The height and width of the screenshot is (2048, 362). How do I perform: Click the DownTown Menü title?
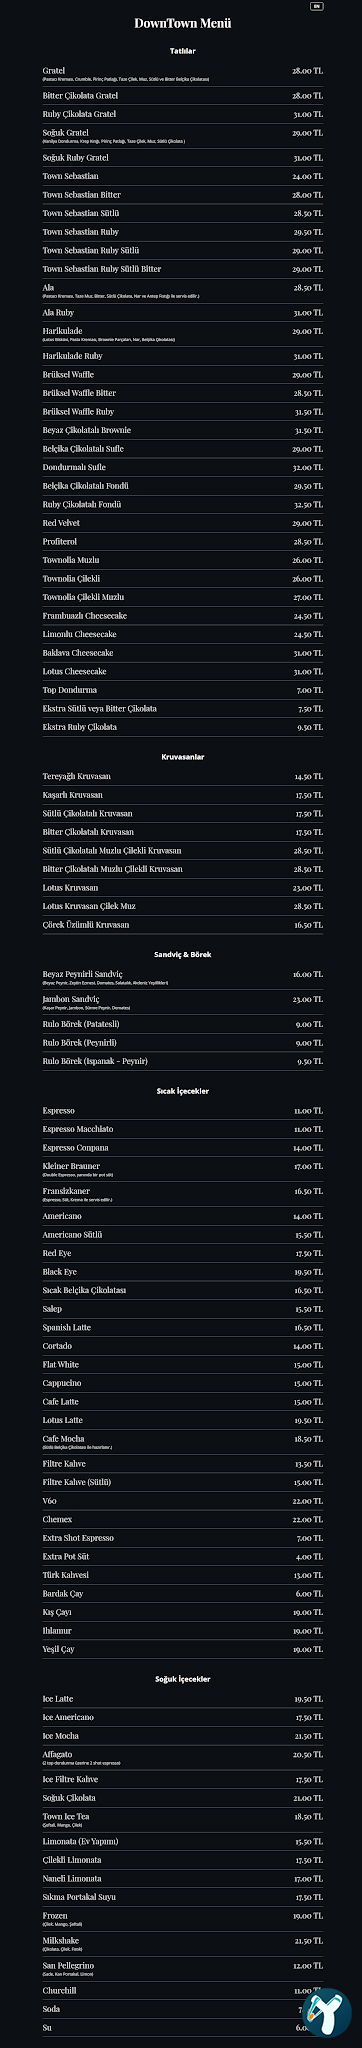[182, 23]
